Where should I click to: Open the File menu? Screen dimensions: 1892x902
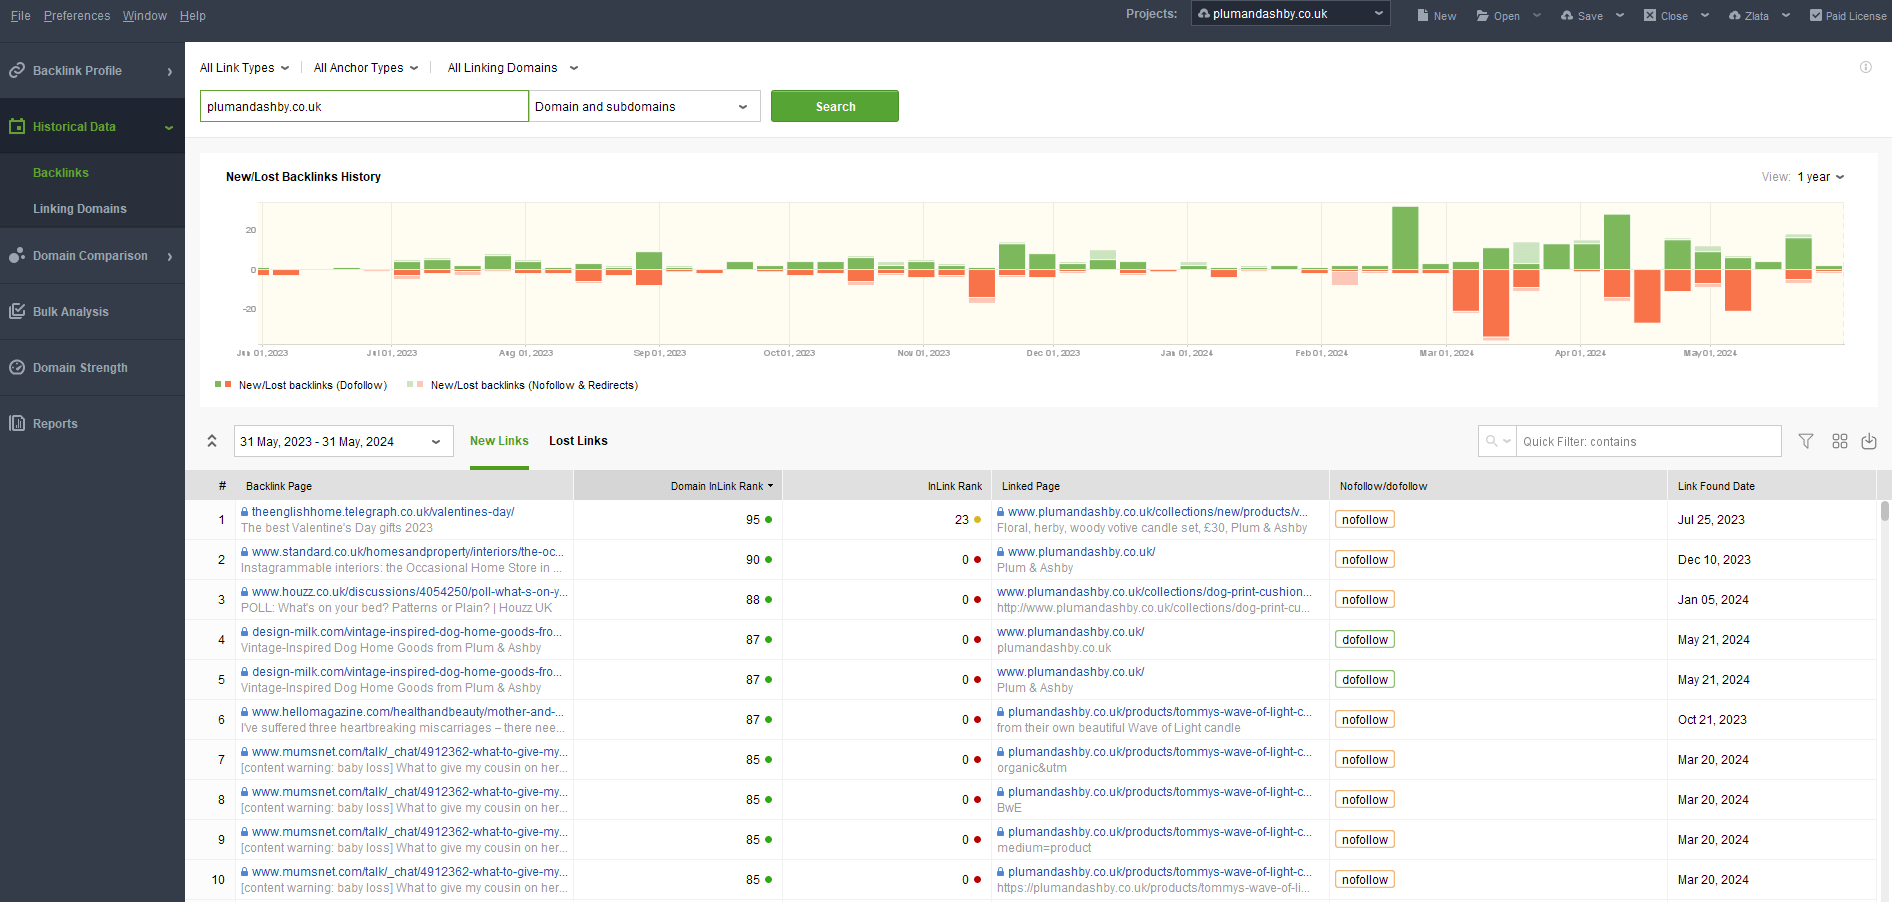[x=20, y=16]
